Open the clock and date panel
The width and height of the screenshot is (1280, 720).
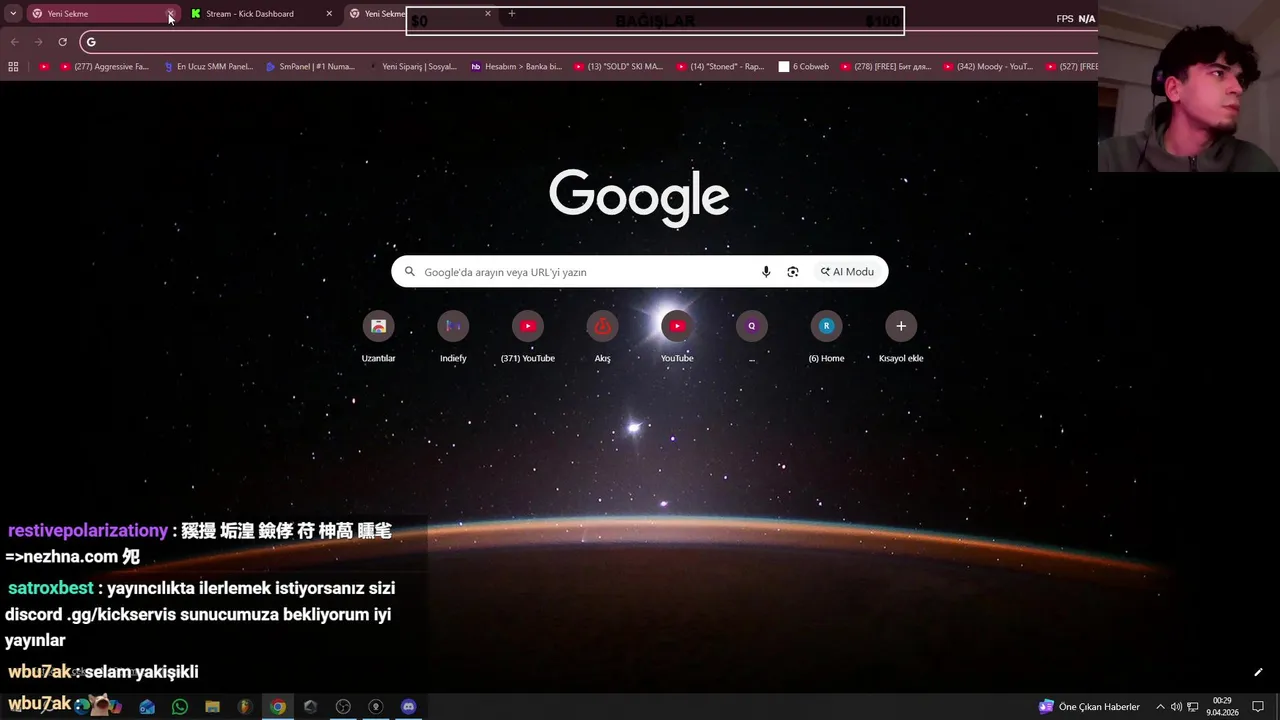coord(1222,707)
